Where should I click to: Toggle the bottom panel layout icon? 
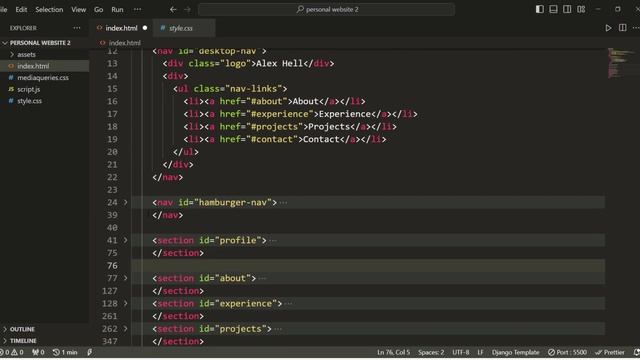[x=553, y=9]
